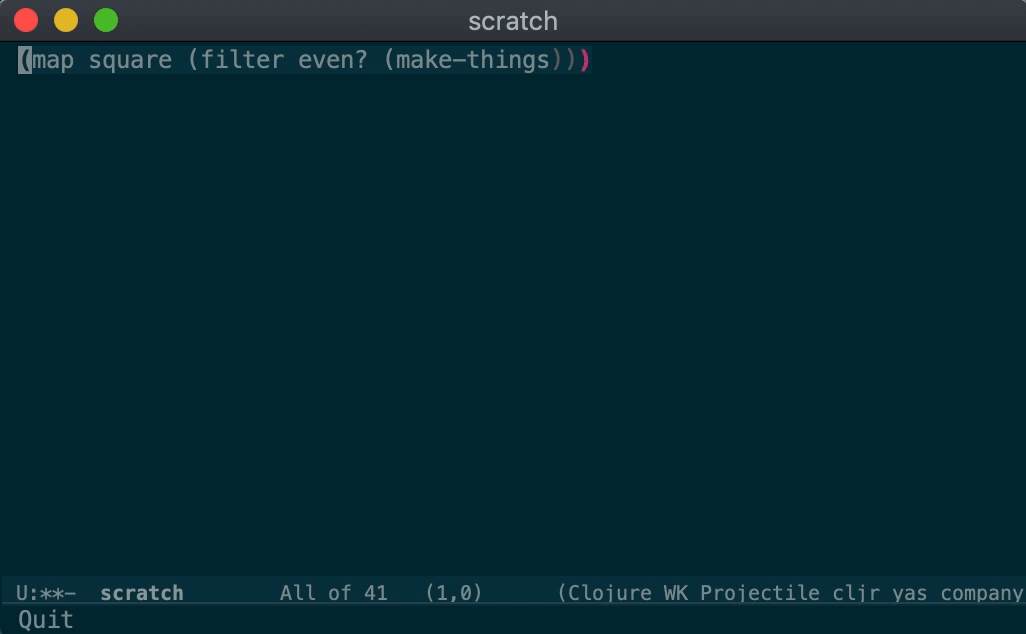Click the "U:**-" buffer status indicator
Screen dimensions: 1026x634
[x=46, y=593]
